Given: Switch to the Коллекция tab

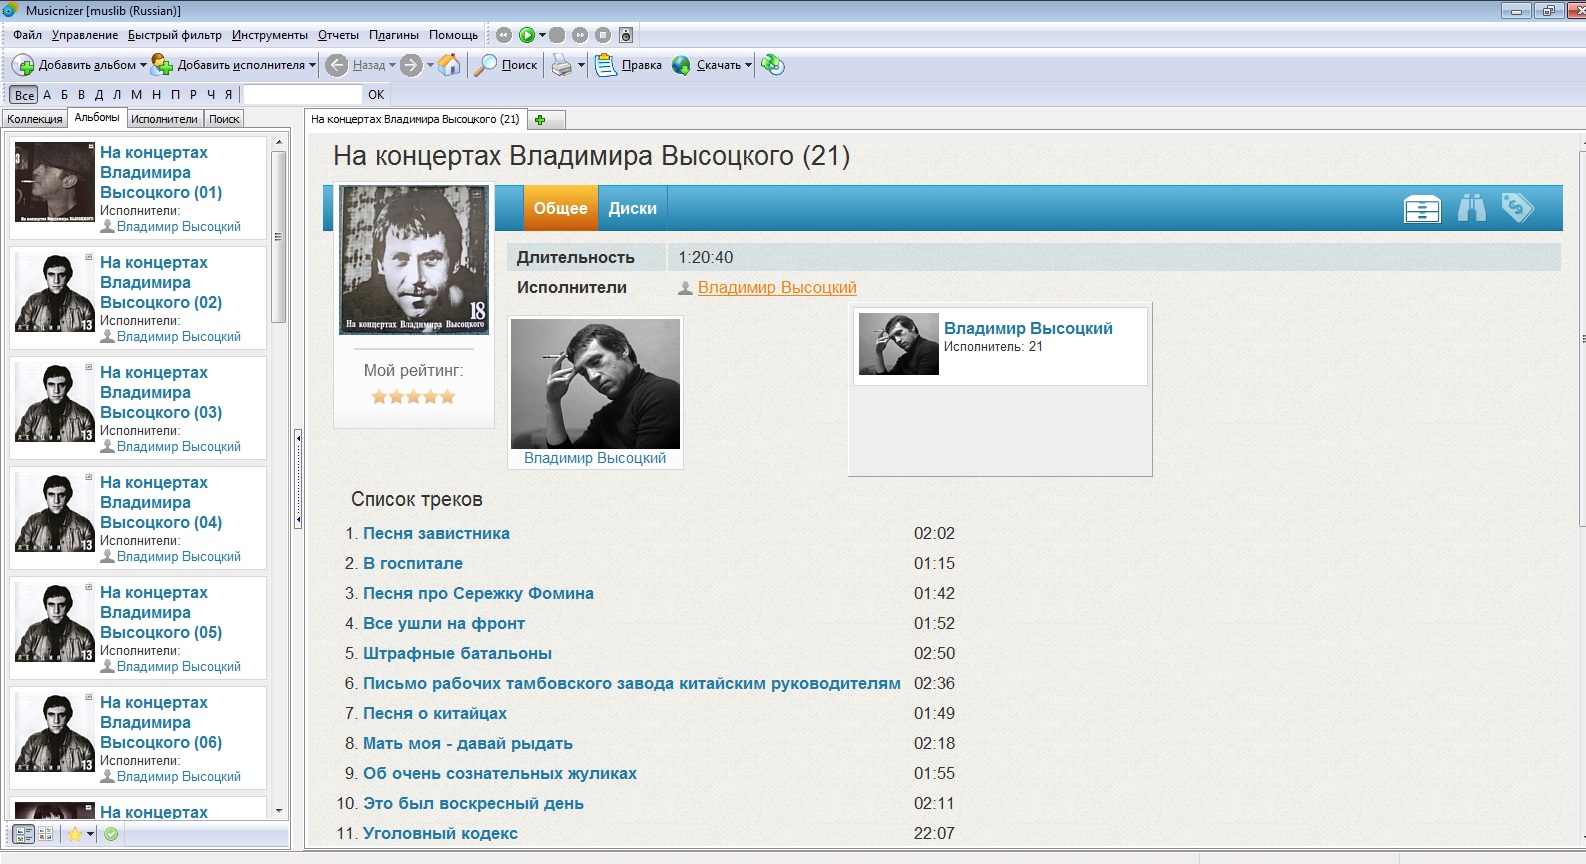Looking at the screenshot, I should pos(35,119).
